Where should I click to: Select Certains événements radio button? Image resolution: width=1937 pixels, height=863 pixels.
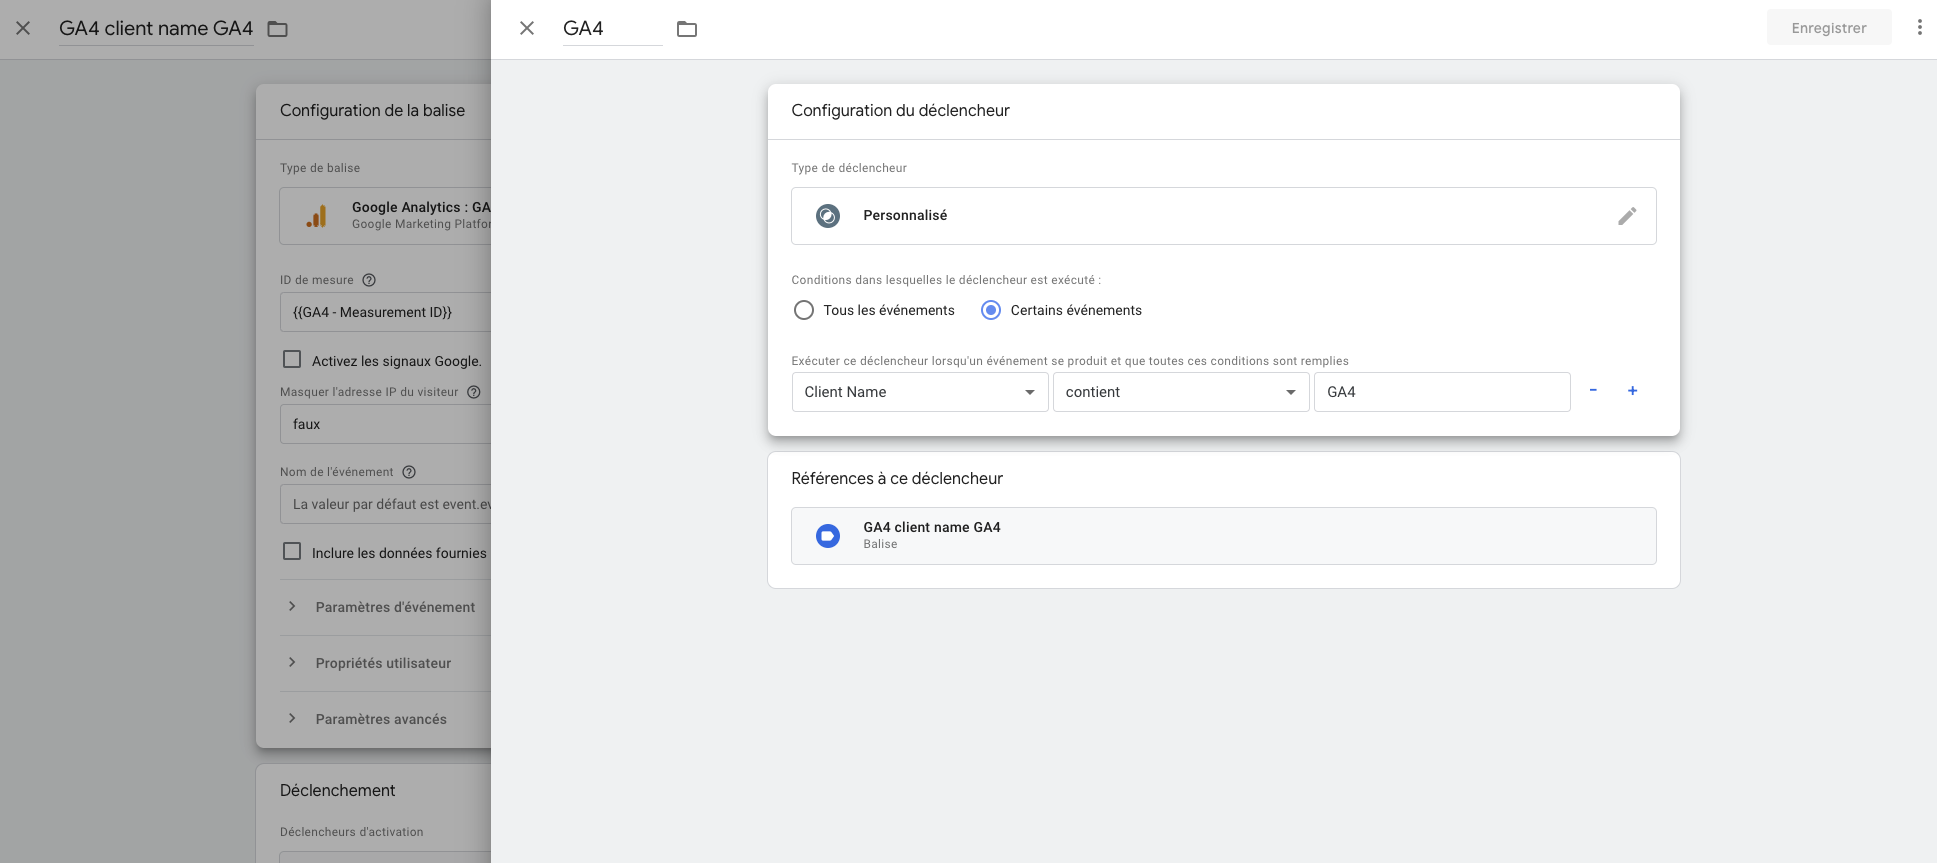[x=991, y=310]
